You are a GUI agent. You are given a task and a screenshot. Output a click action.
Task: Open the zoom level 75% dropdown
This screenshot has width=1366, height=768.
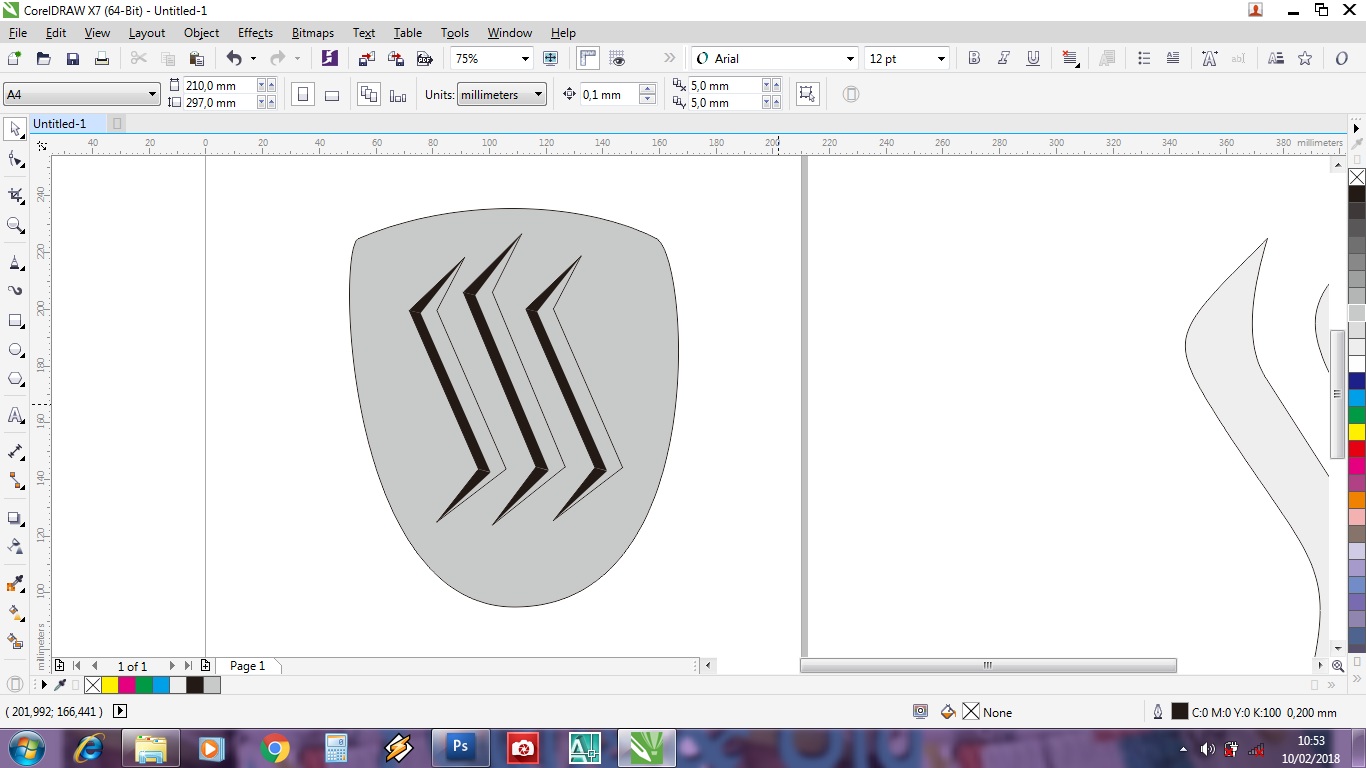coord(523,59)
